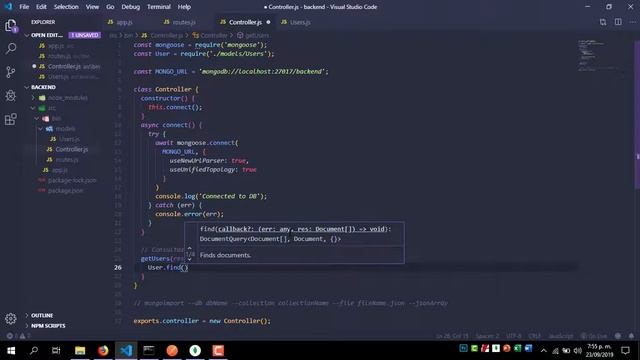The width and height of the screenshot is (640, 360).
Task: Open the Windows Action Center
Action: click(625, 351)
